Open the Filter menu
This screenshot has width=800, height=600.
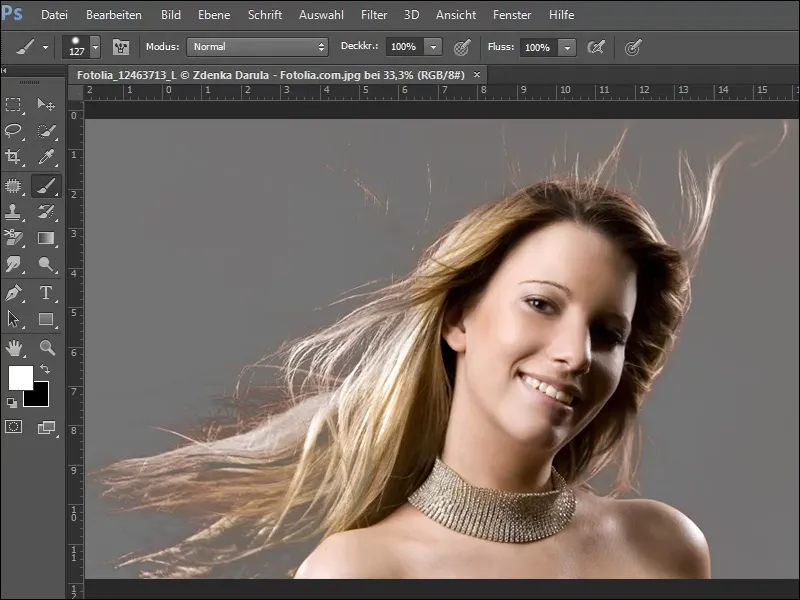tap(374, 15)
